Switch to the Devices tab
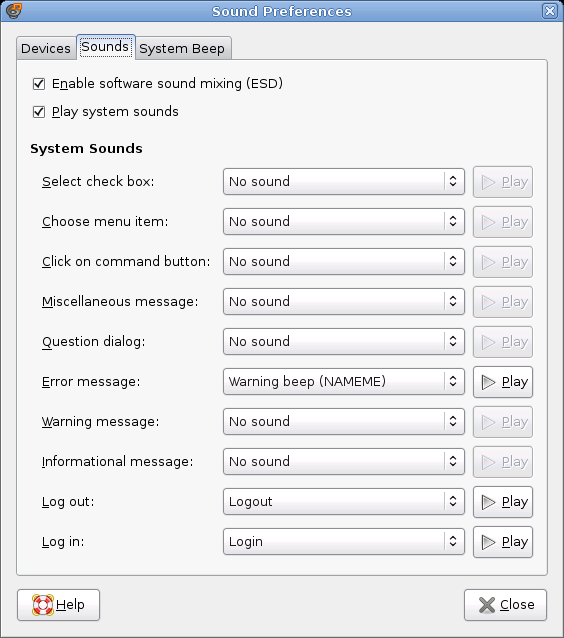564x638 pixels. (46, 48)
